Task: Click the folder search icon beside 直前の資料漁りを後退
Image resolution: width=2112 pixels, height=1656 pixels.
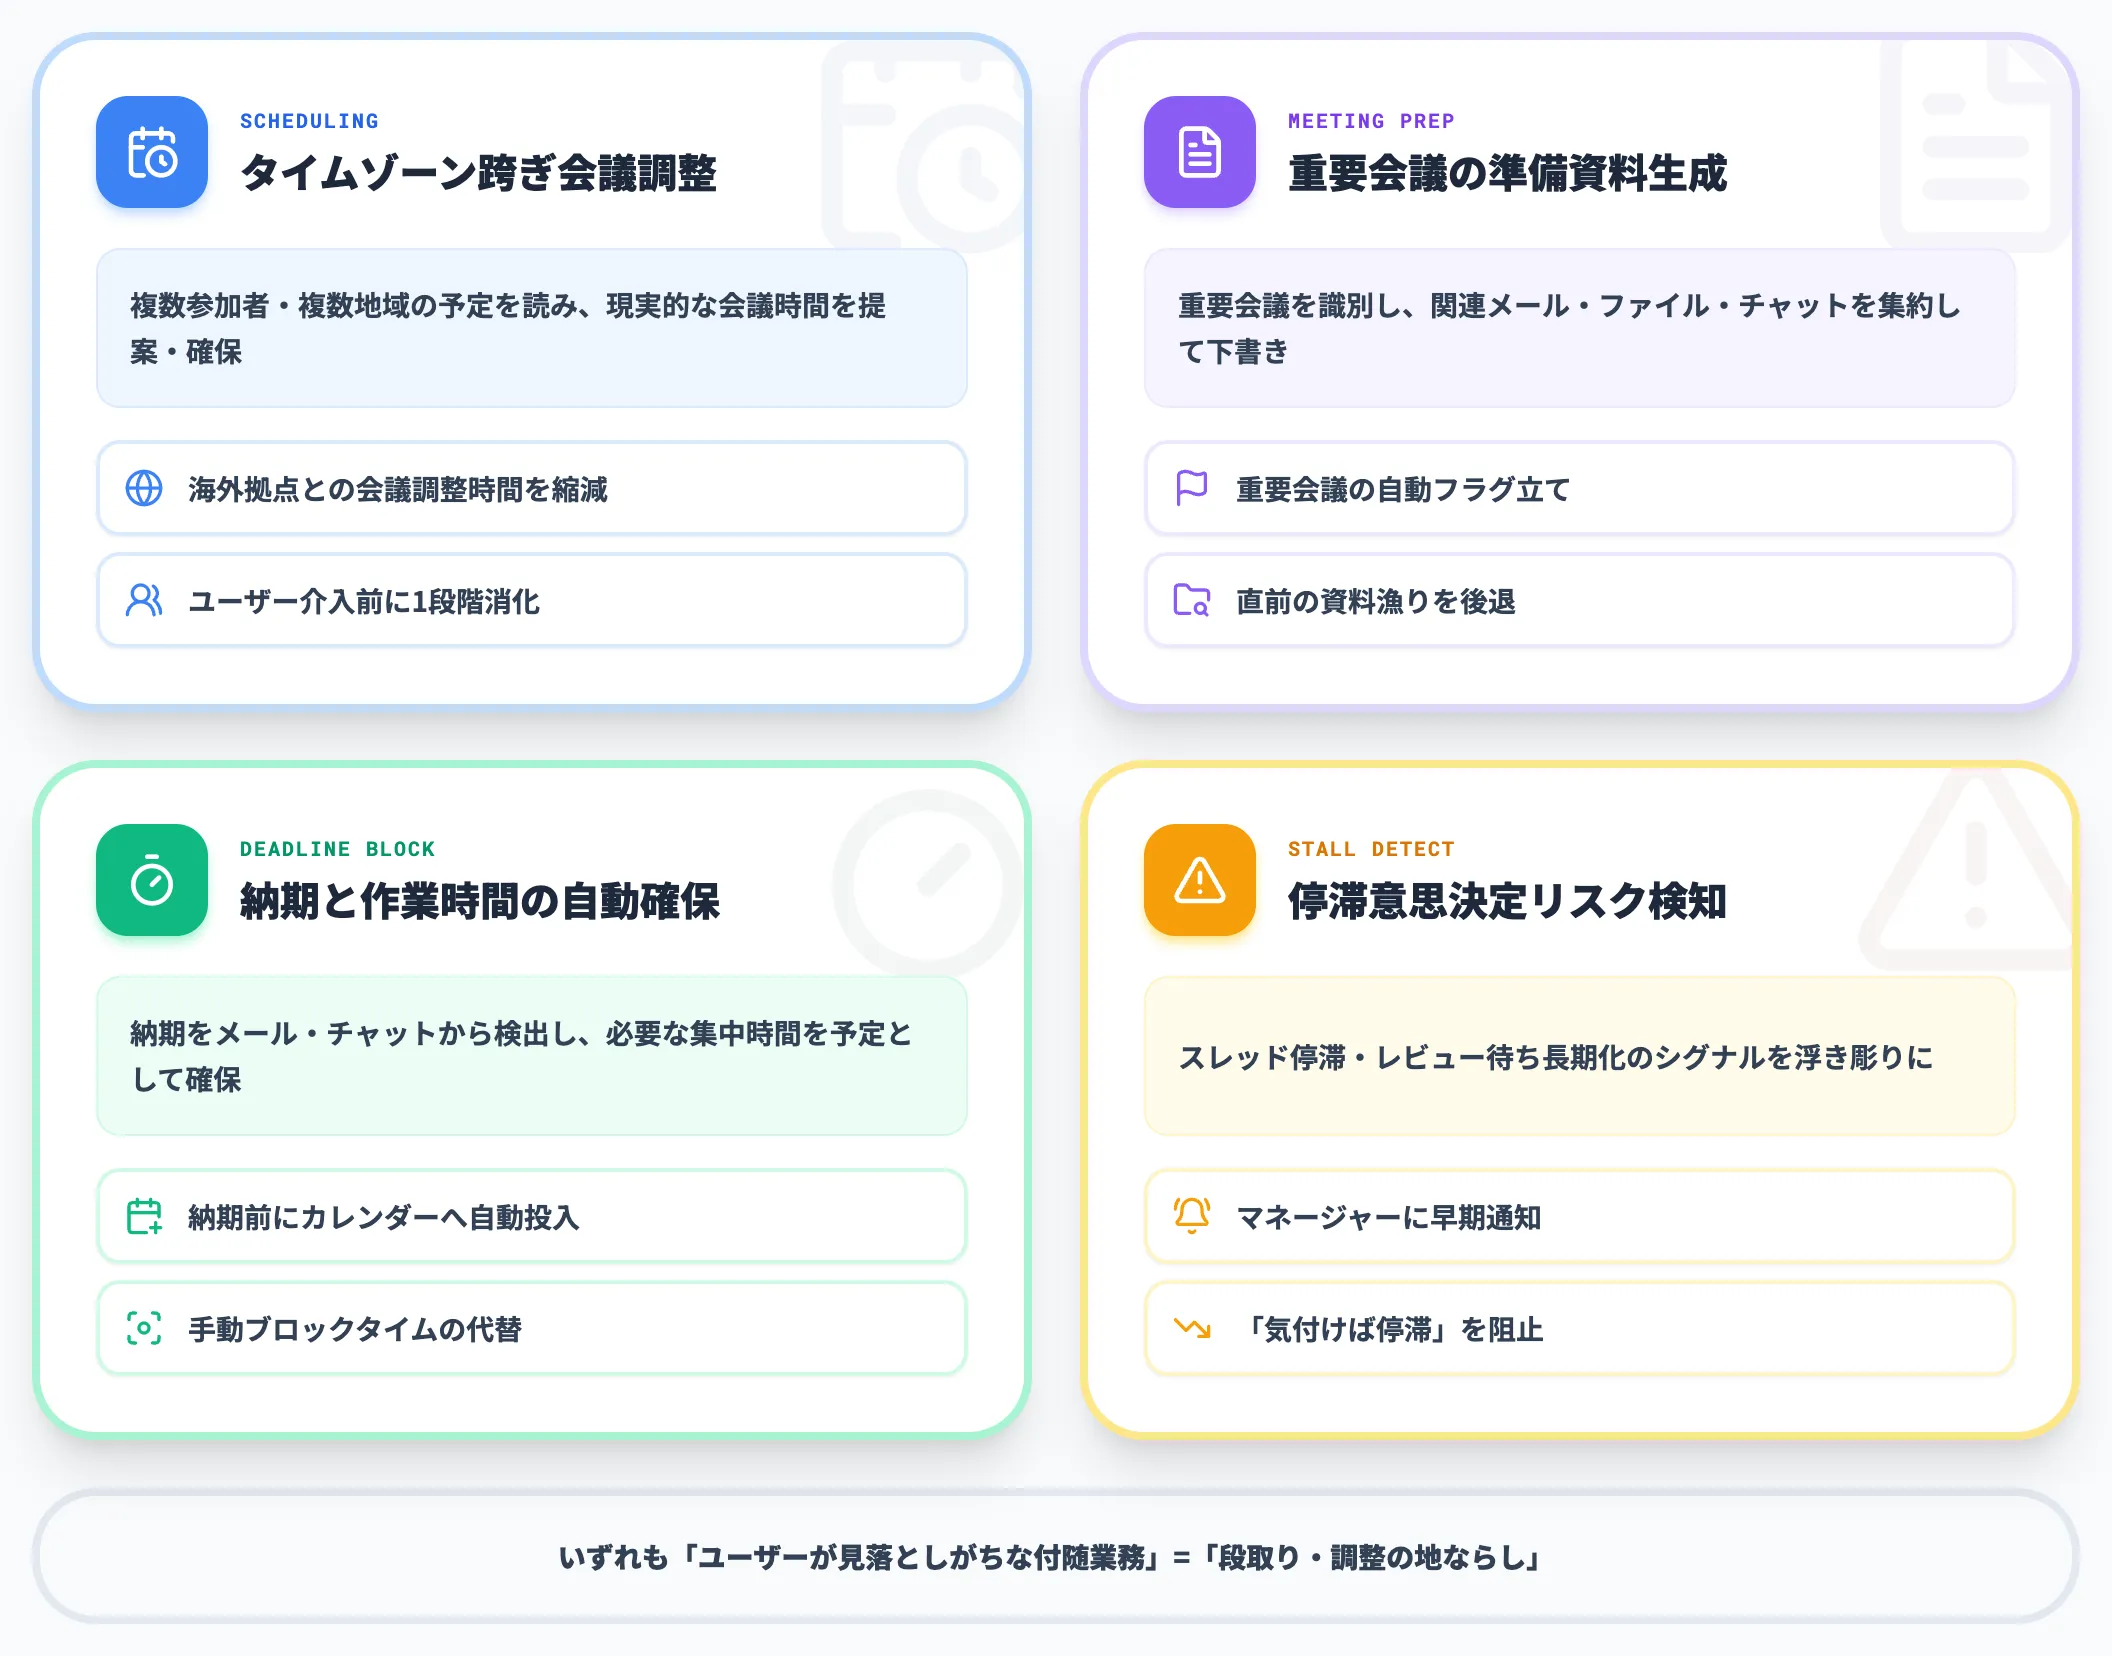Action: [1192, 601]
